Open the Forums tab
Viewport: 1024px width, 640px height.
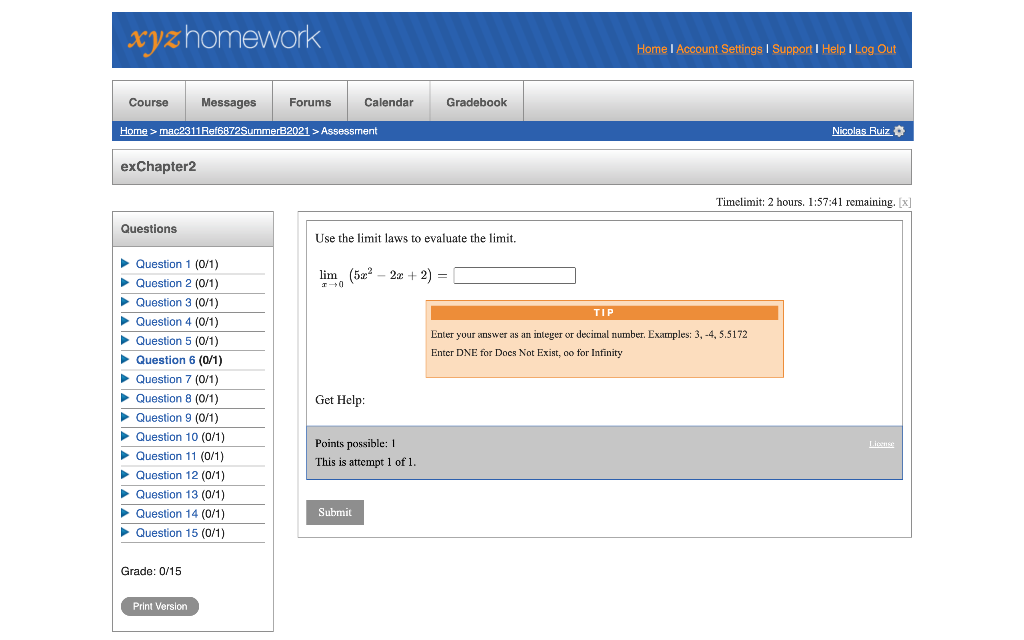(310, 101)
